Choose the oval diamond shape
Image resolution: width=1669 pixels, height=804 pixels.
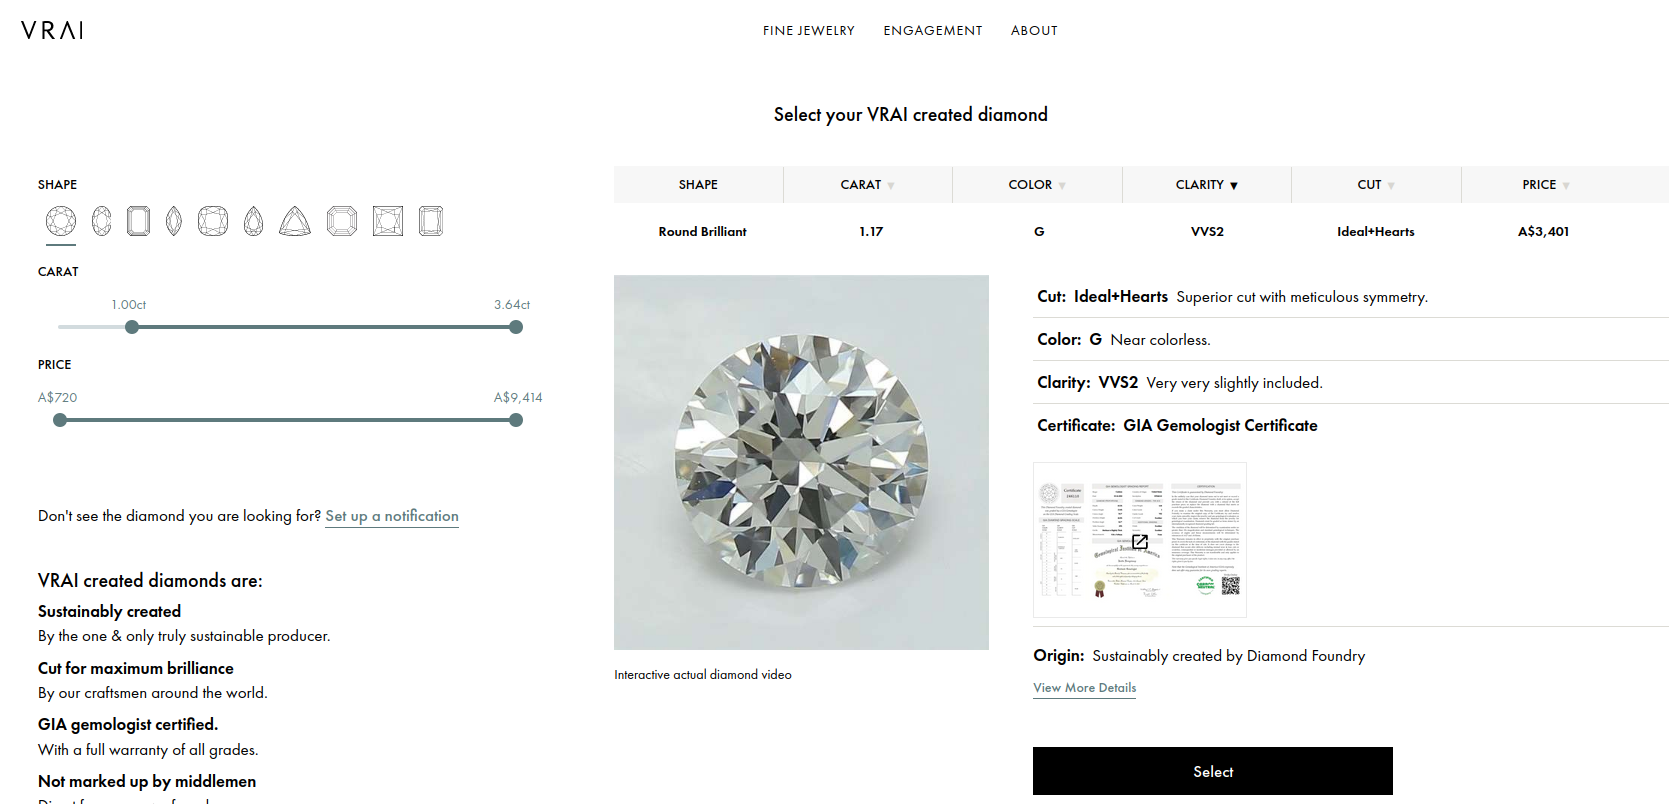(102, 221)
